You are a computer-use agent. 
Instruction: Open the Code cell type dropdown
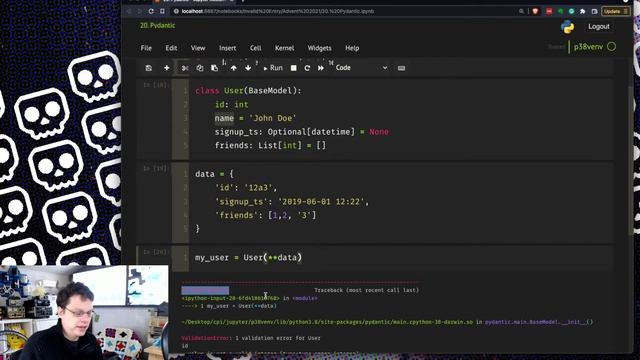pos(361,68)
